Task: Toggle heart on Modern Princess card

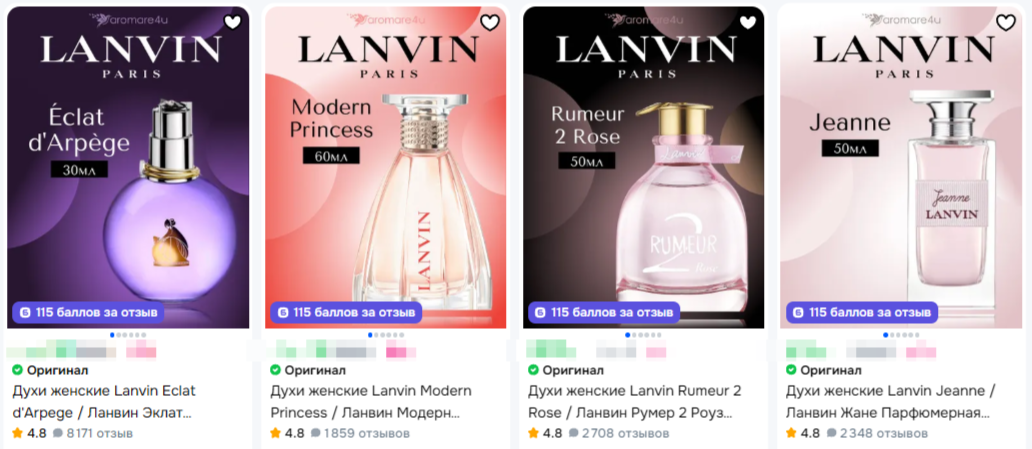Action: [x=490, y=22]
